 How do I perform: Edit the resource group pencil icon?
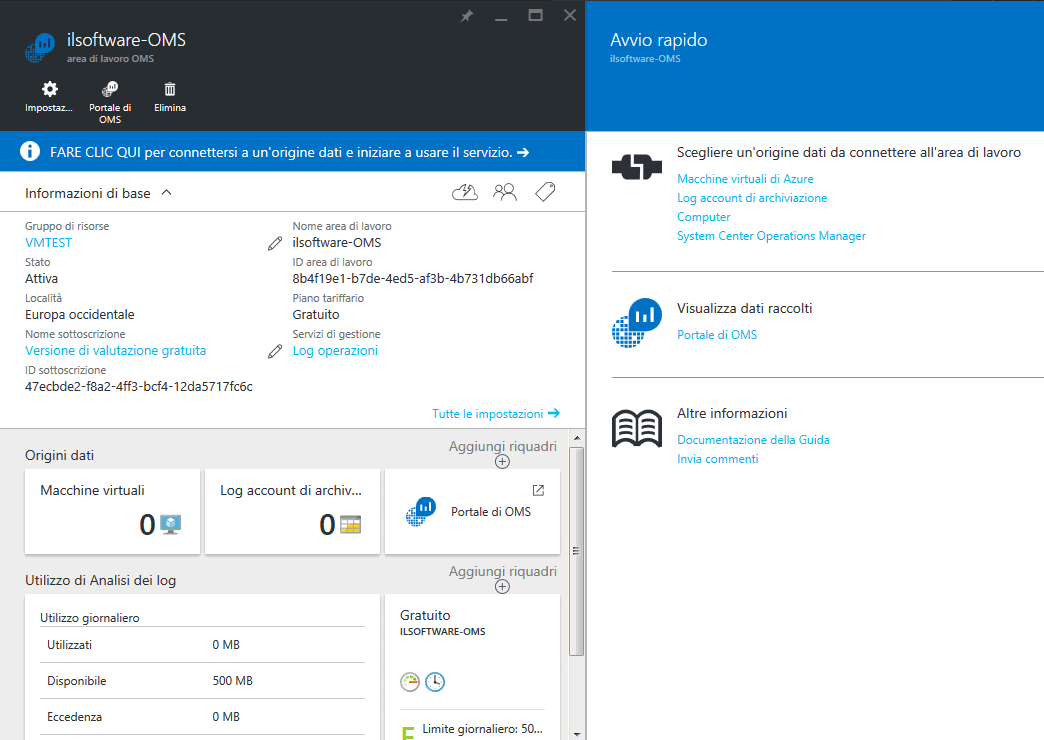tap(275, 244)
